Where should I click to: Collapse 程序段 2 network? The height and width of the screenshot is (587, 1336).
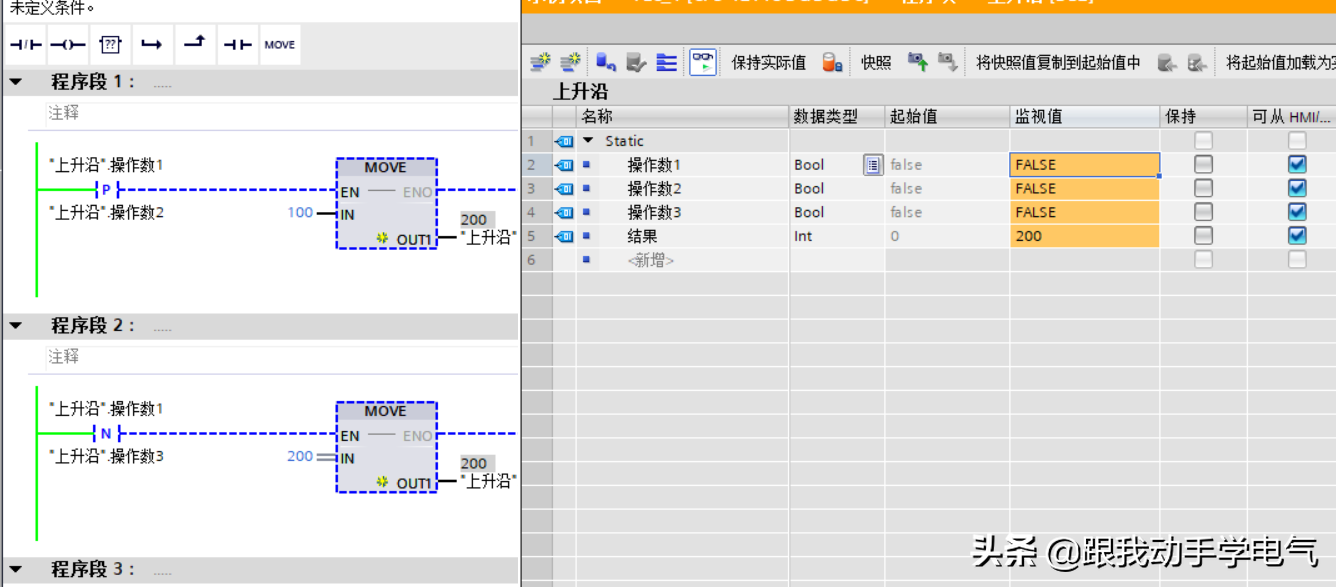coord(16,326)
